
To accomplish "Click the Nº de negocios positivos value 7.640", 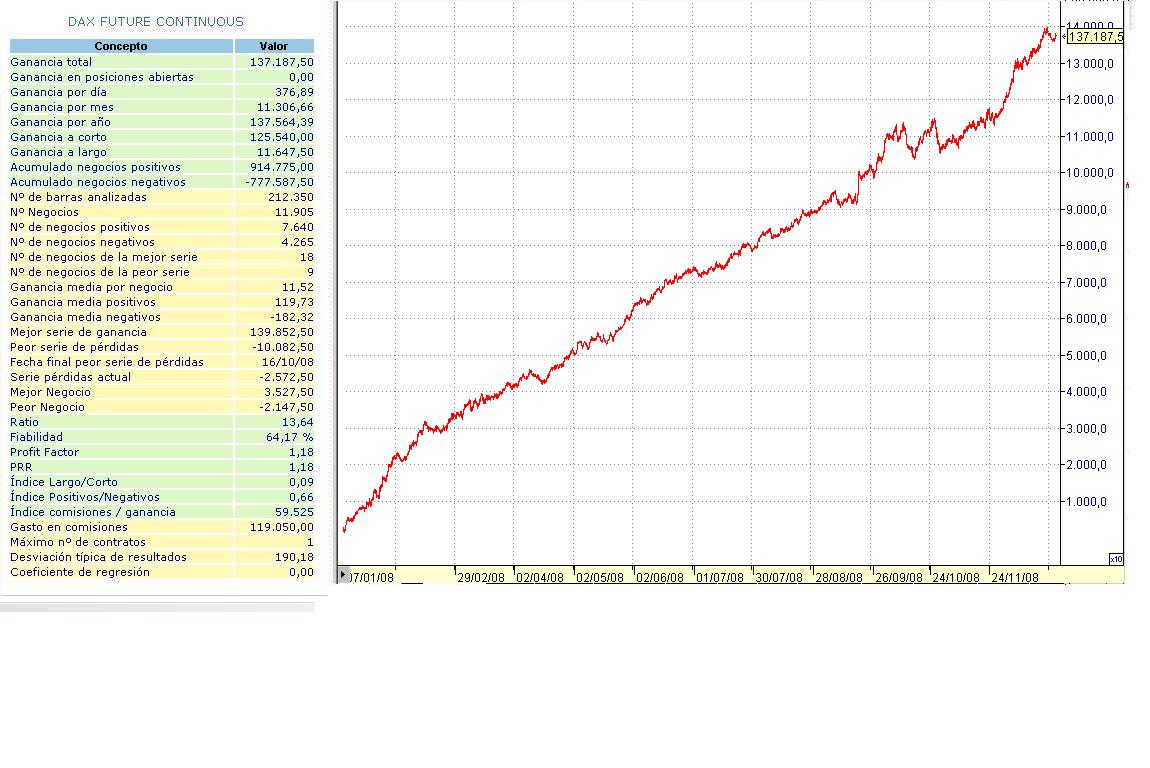I will pos(298,227).
